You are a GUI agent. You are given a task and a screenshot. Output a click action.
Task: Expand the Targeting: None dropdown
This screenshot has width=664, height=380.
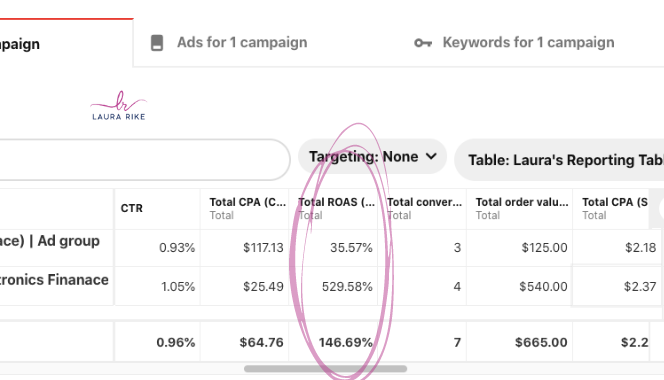[x=373, y=157]
